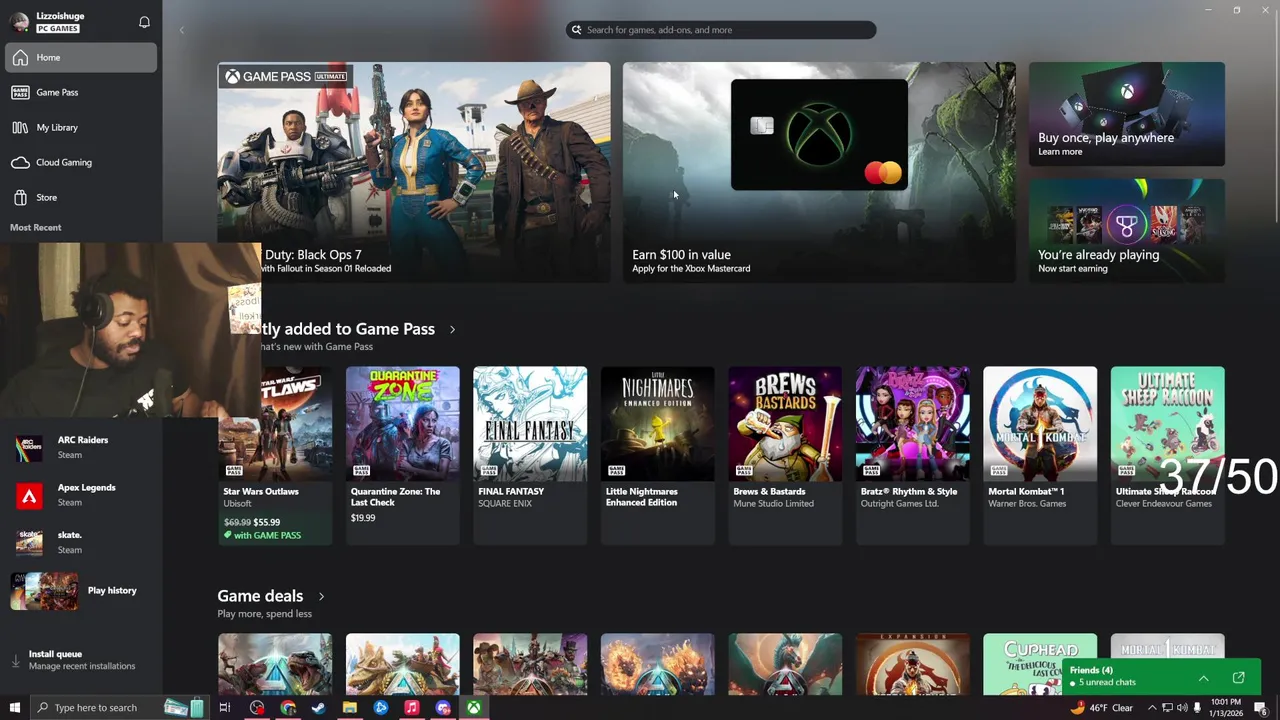This screenshot has width=1280, height=720.
Task: Open the Music app taskbar icon
Action: click(x=411, y=708)
